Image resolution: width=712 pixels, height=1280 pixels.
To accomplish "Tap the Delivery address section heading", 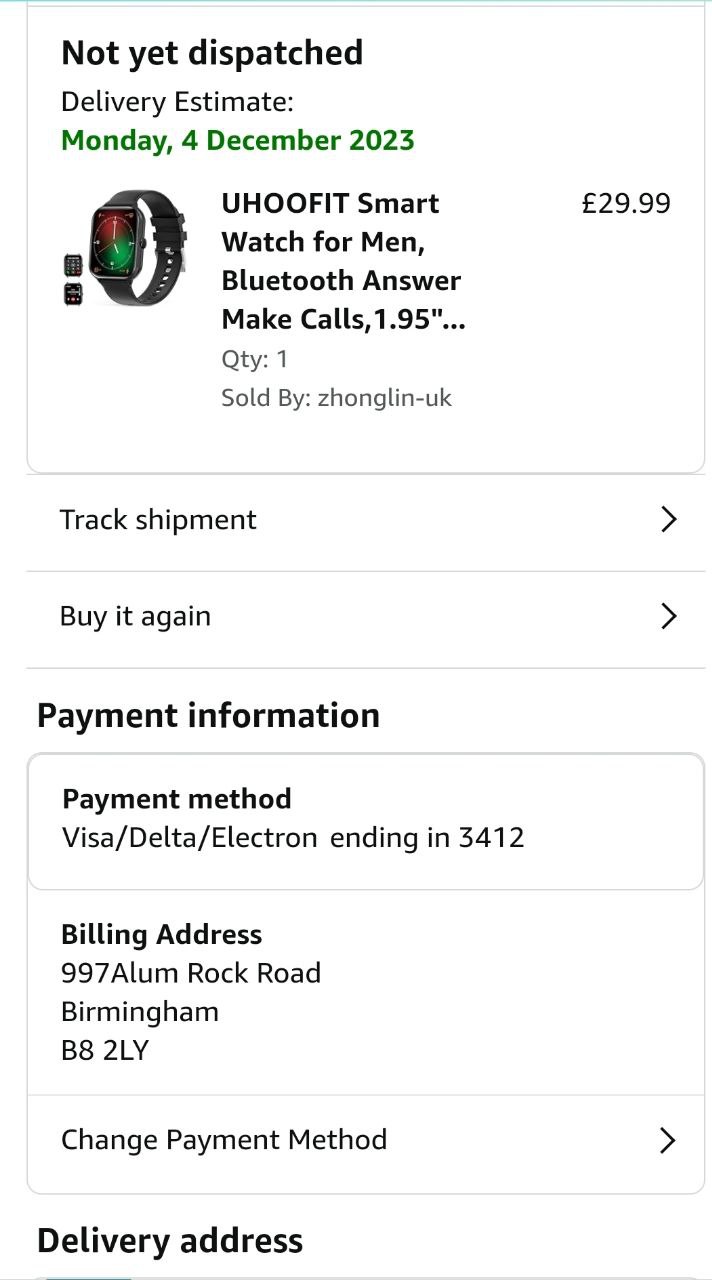I will coord(170,1241).
